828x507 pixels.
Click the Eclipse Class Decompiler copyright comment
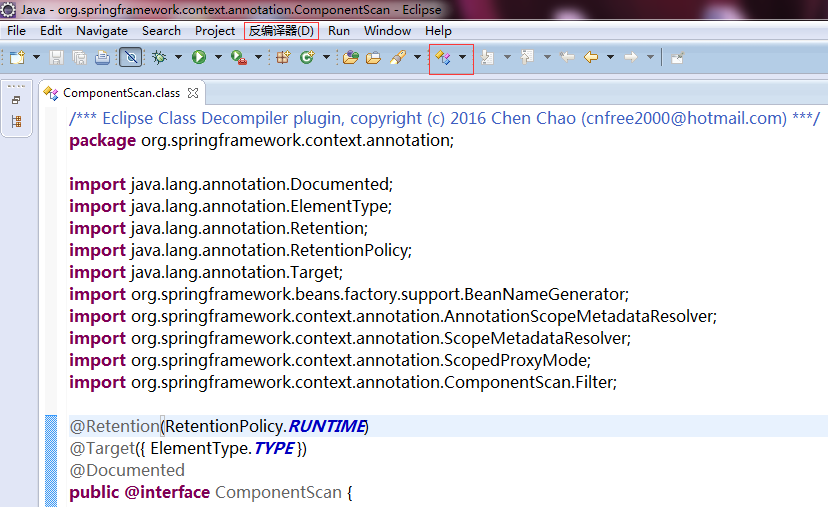click(x=445, y=118)
